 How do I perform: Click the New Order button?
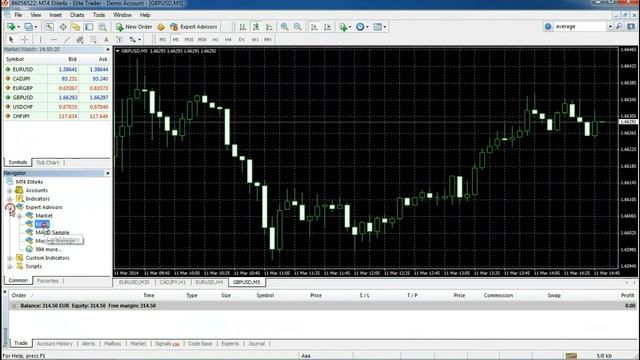(134, 27)
